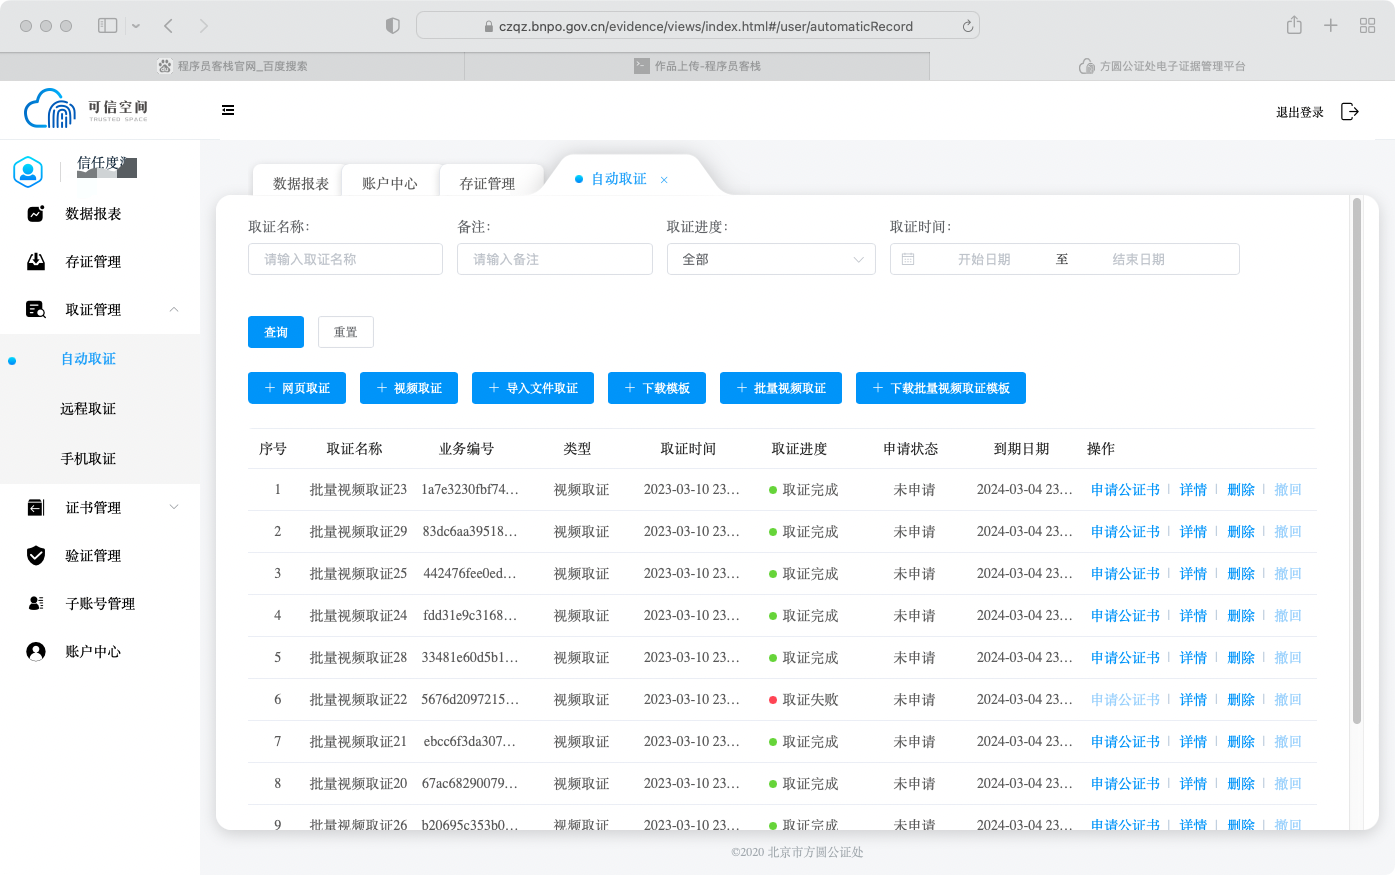The height and width of the screenshot is (875, 1395).
Task: Click the 开始日期 date field
Action: [x=984, y=259]
